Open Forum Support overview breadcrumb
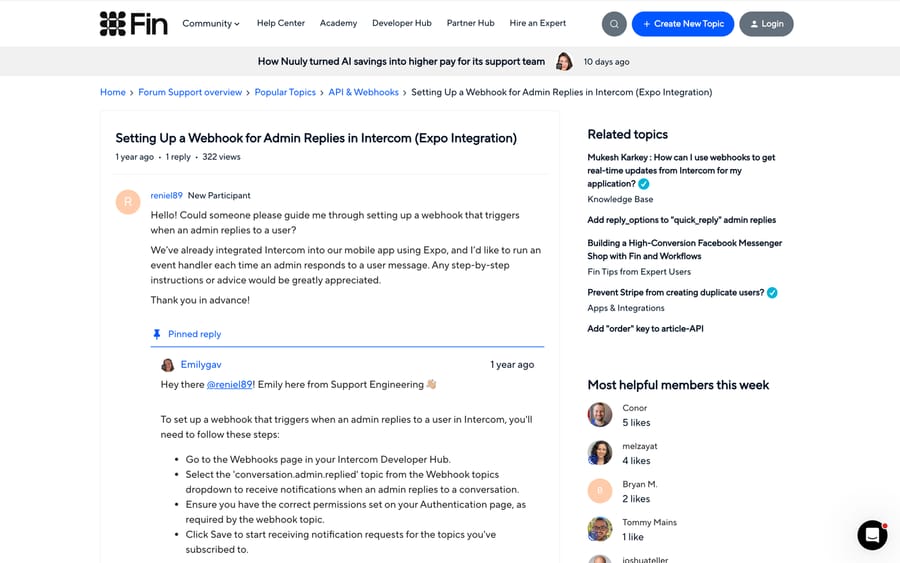Viewport: 900px width, 563px height. (190, 92)
